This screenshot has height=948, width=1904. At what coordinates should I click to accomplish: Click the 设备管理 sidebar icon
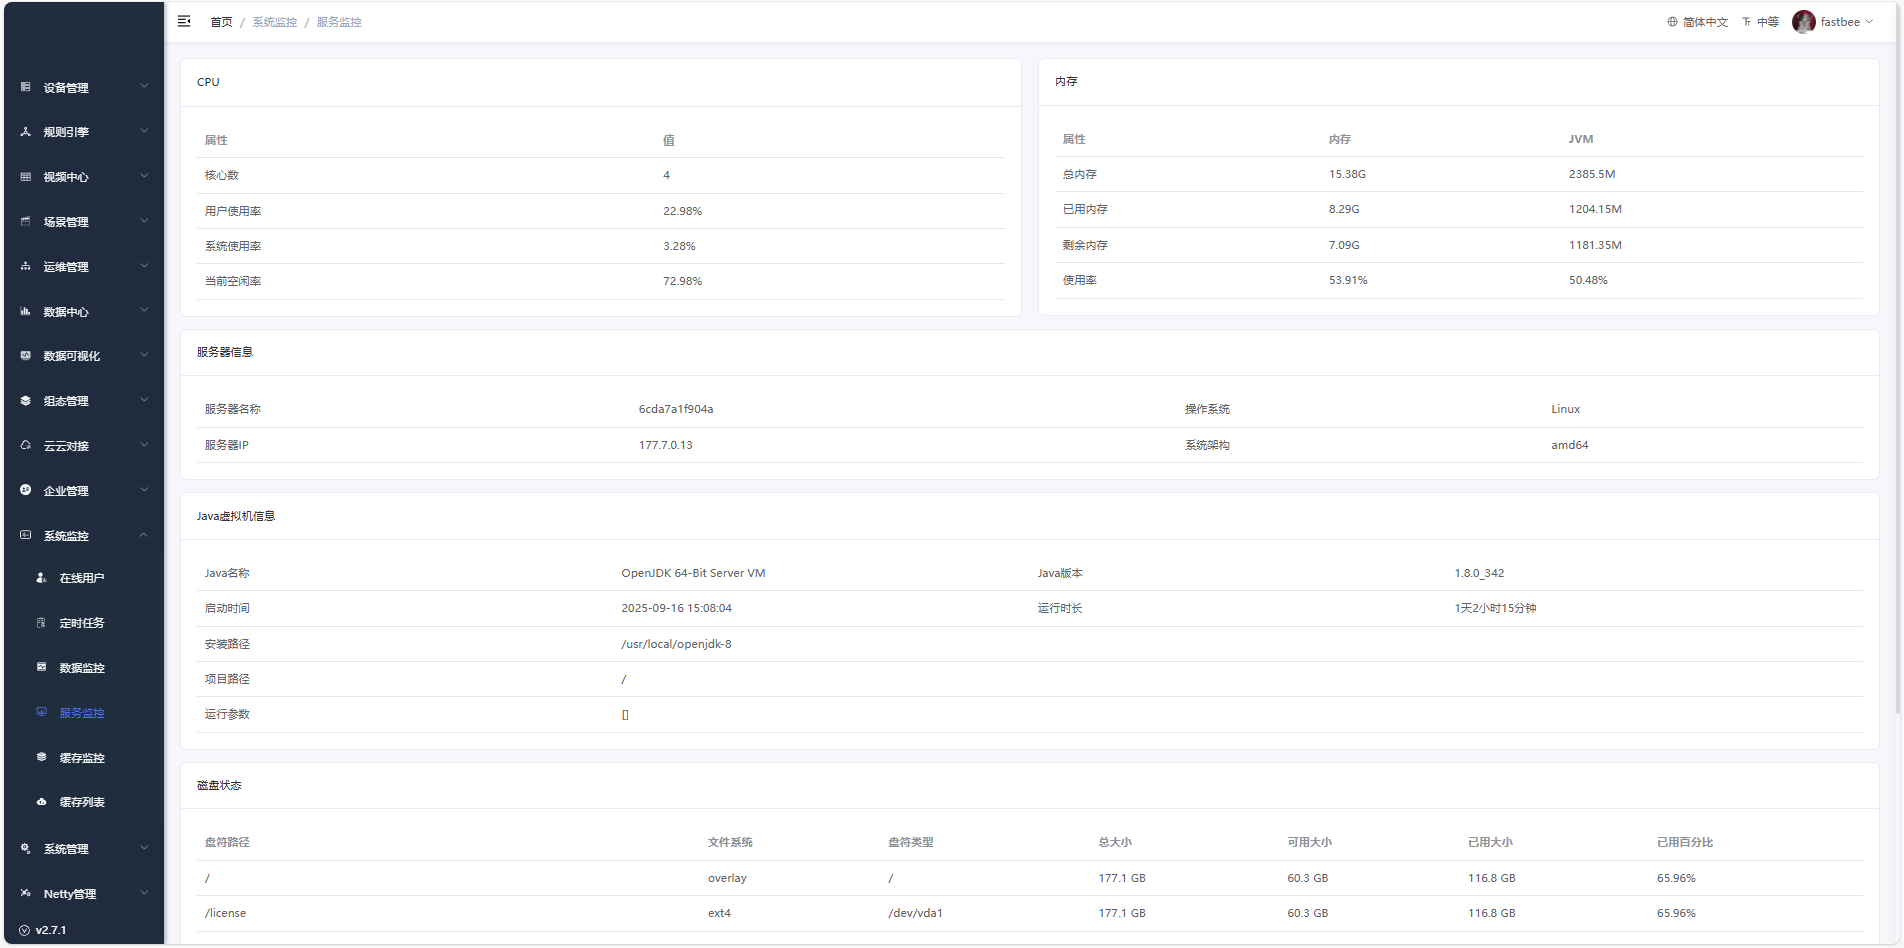tap(26, 87)
